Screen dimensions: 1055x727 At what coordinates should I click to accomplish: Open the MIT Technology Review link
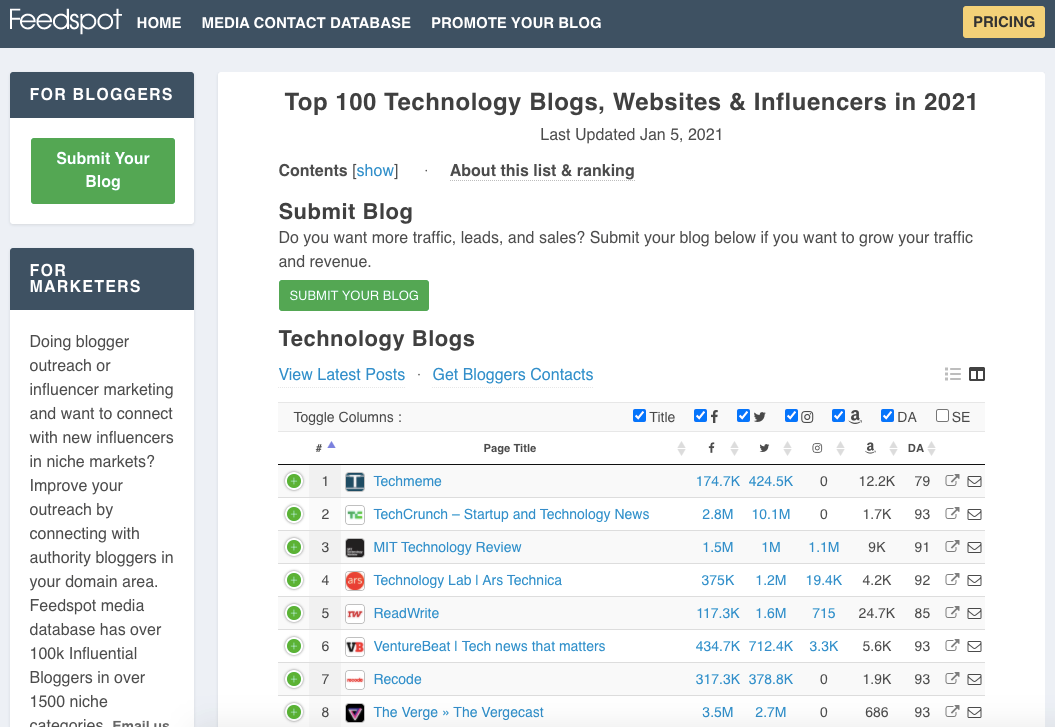(447, 547)
